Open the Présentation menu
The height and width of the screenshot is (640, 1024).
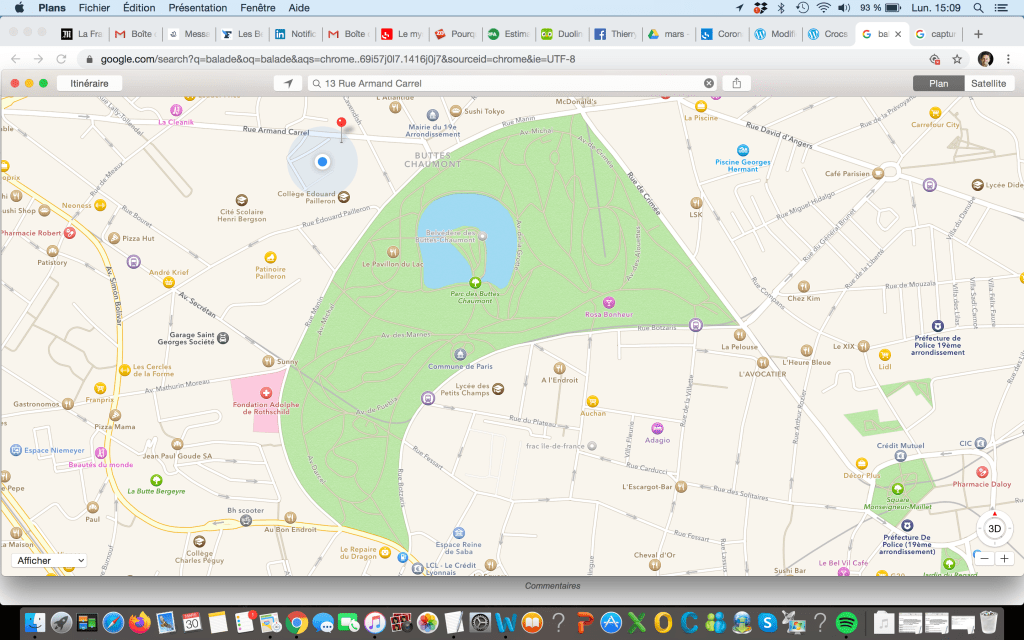[x=197, y=7]
